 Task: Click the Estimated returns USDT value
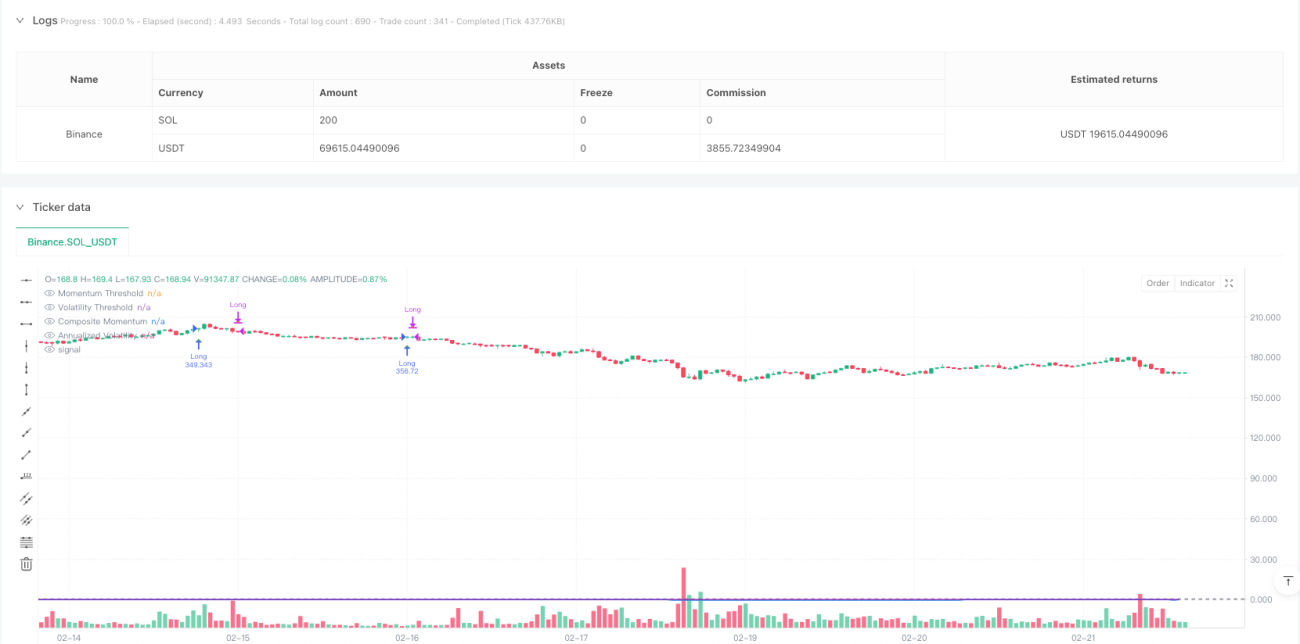(x=1114, y=134)
